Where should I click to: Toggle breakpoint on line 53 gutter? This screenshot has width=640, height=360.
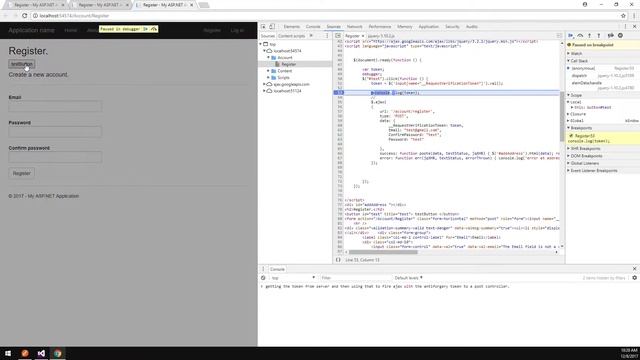(339, 93)
